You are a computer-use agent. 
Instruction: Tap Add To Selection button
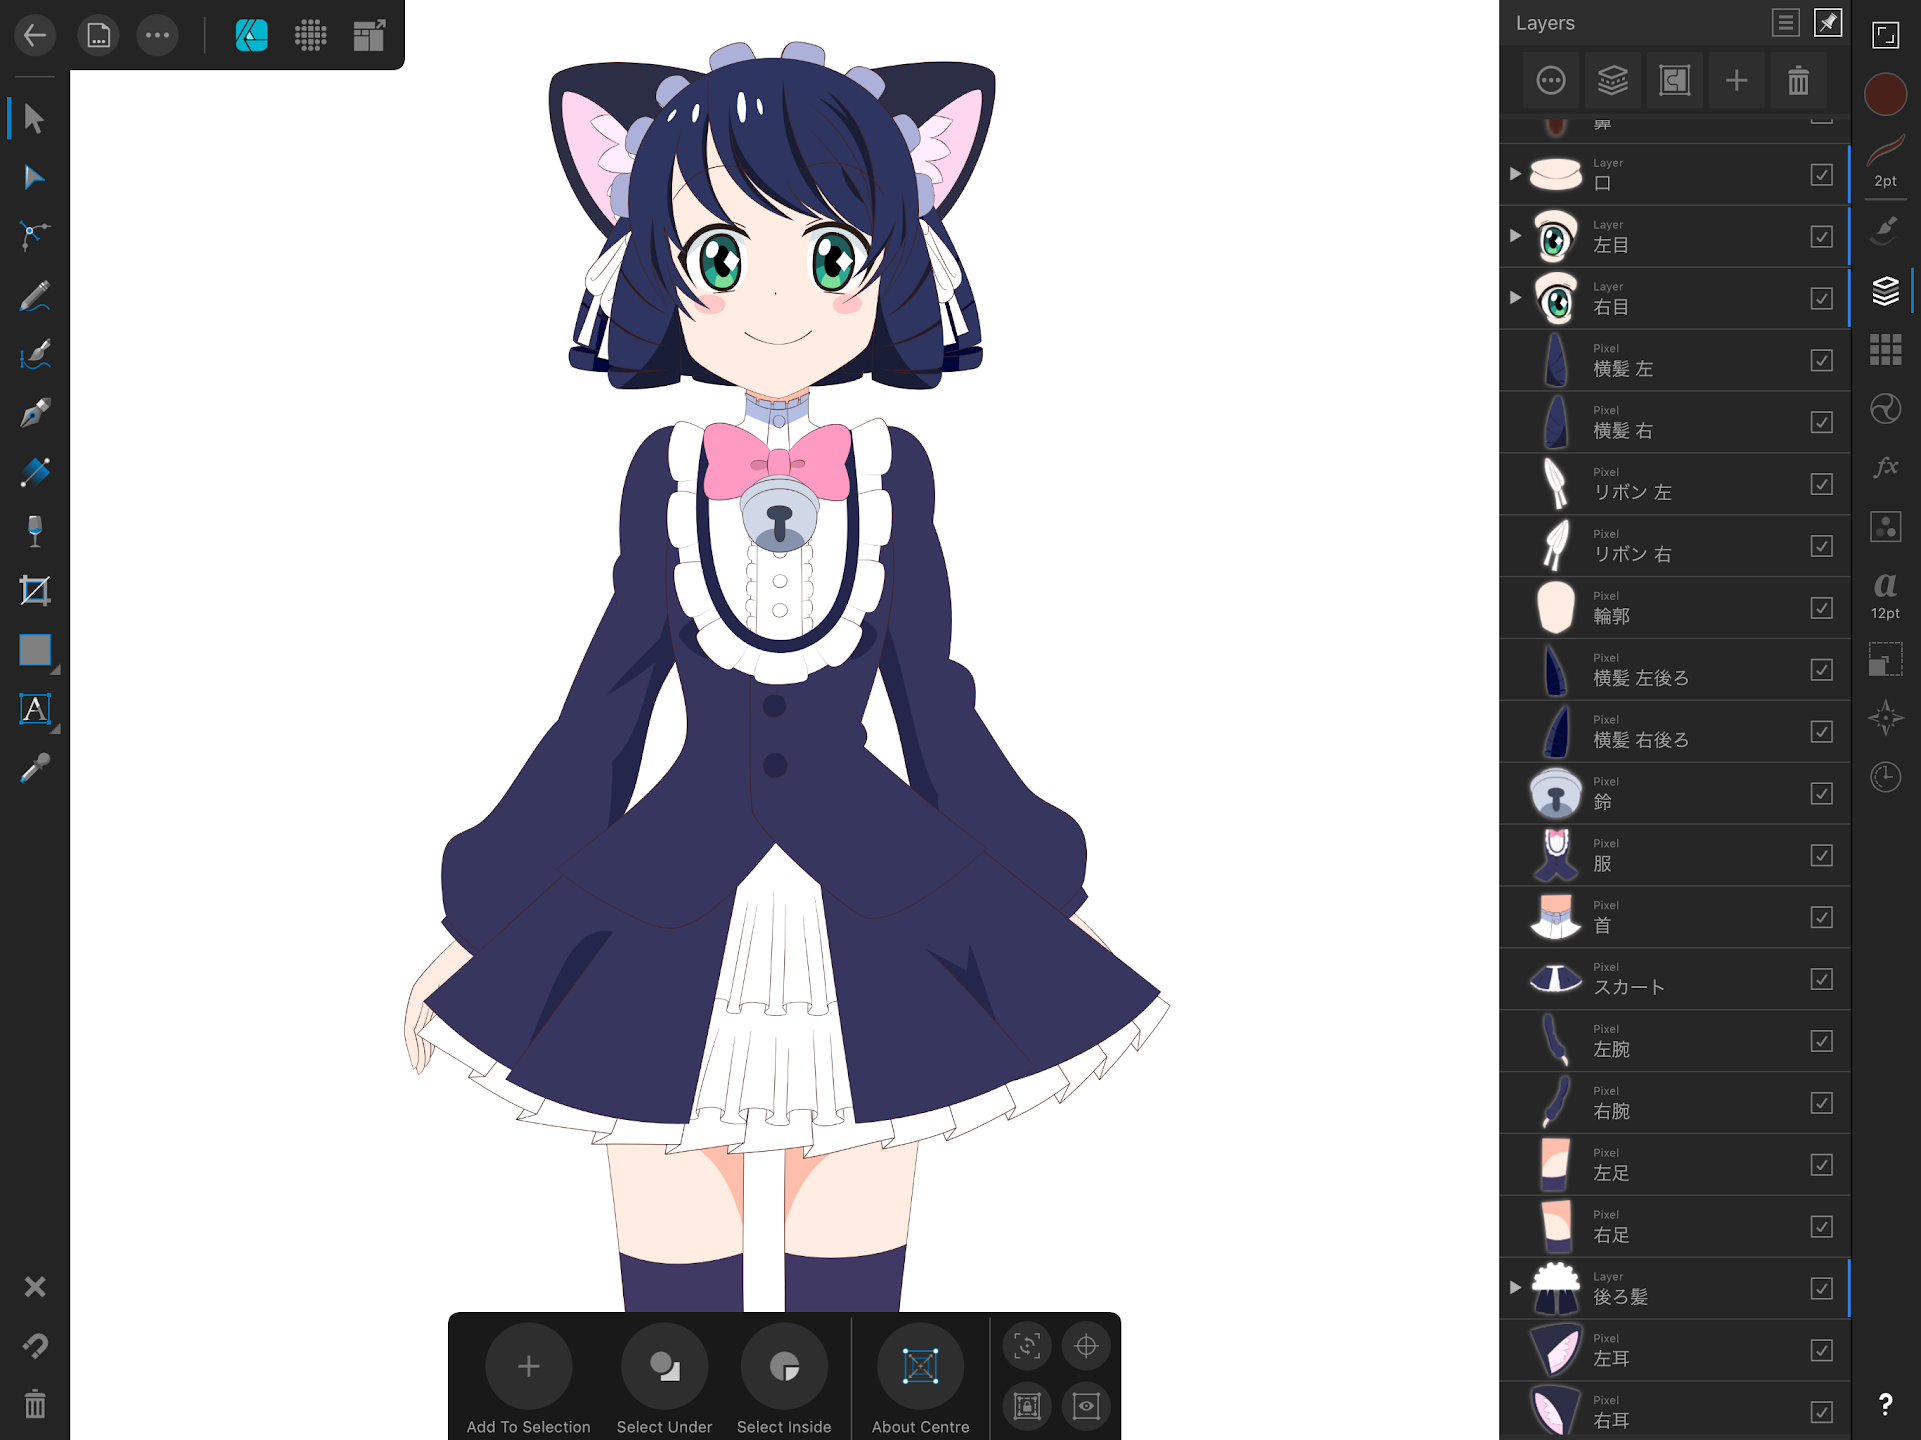pyautogui.click(x=528, y=1367)
